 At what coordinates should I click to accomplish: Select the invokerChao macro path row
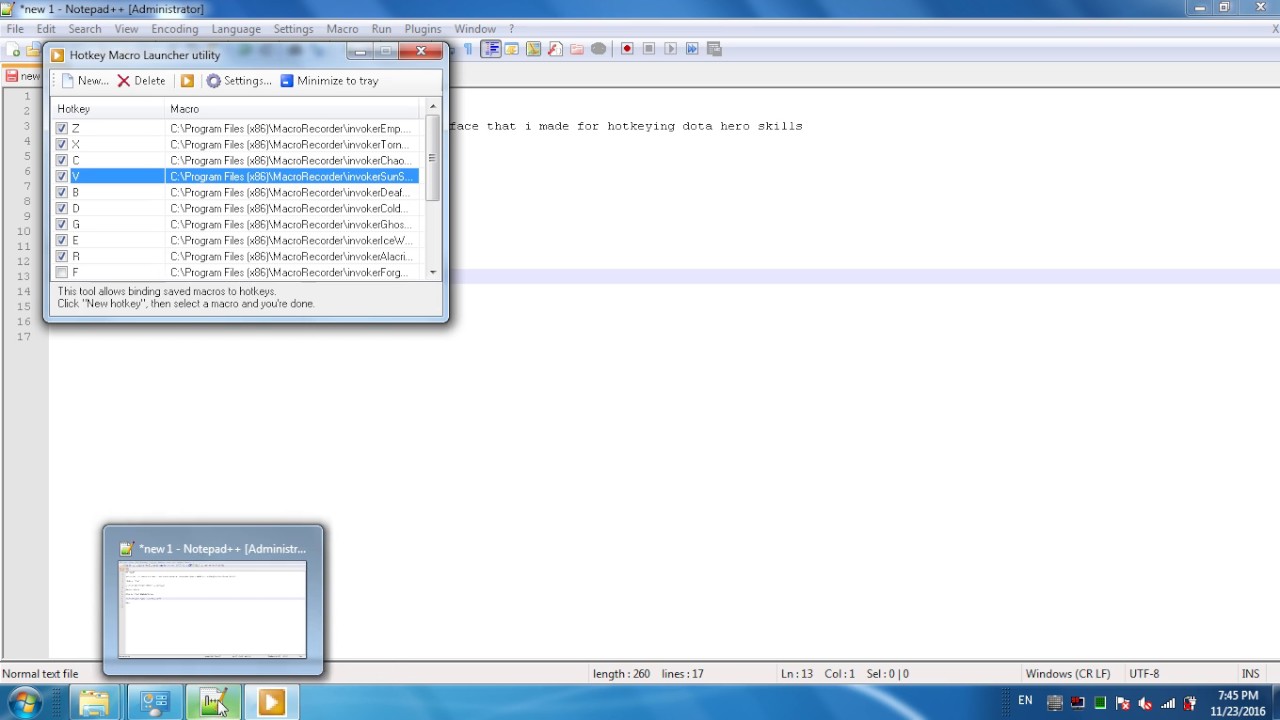tap(290, 161)
